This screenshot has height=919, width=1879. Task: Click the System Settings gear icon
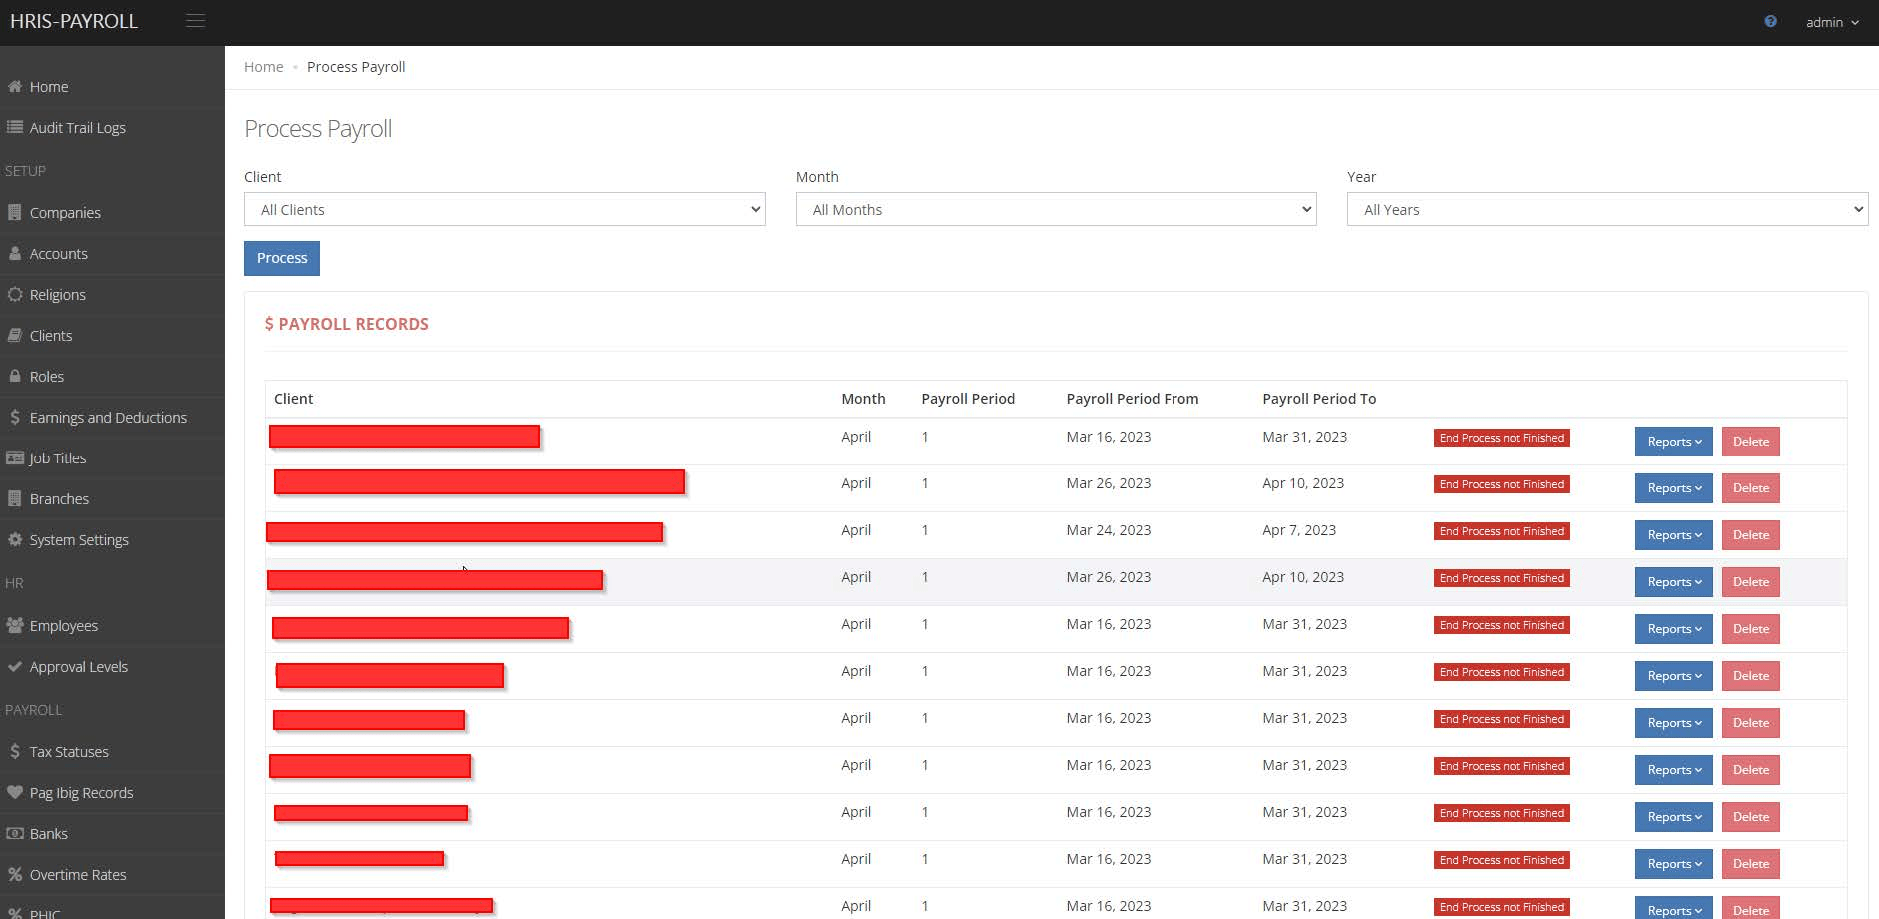(15, 539)
